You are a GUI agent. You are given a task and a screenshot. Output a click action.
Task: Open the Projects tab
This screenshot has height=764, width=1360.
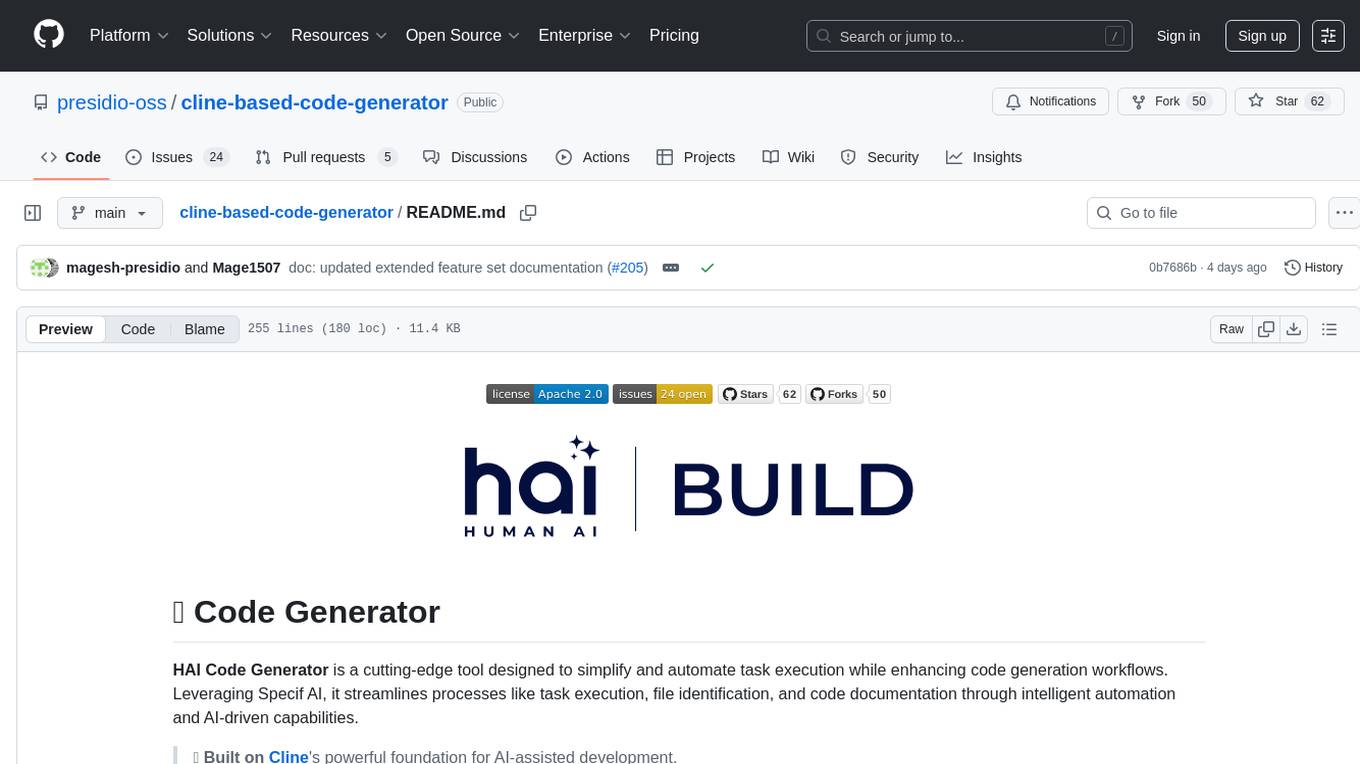(696, 157)
